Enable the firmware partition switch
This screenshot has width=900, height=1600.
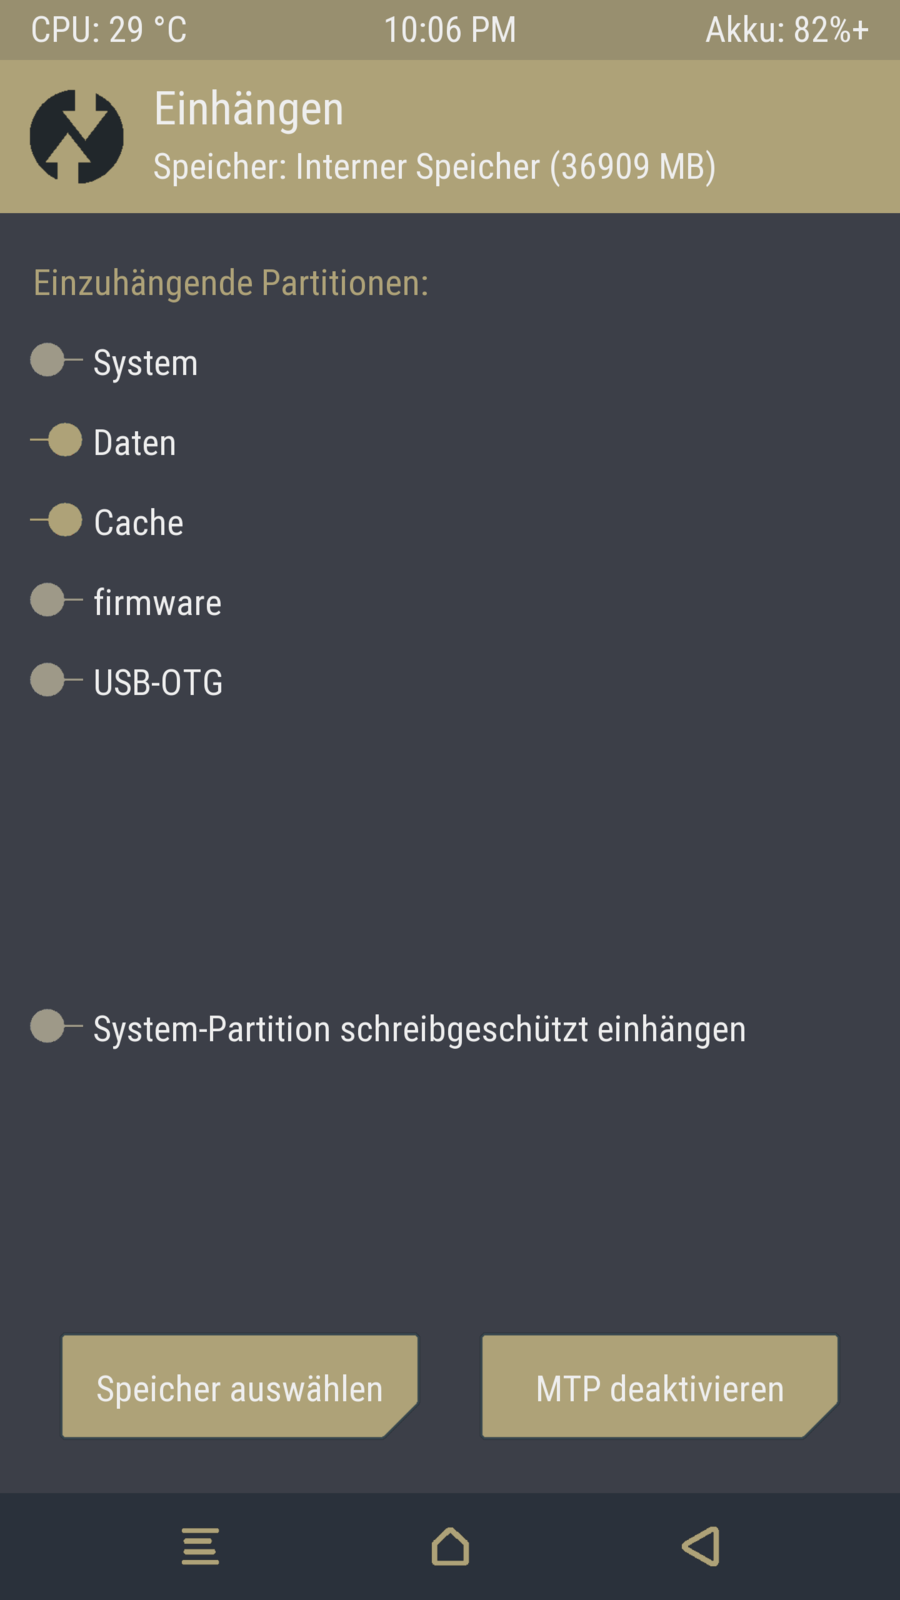(x=56, y=600)
